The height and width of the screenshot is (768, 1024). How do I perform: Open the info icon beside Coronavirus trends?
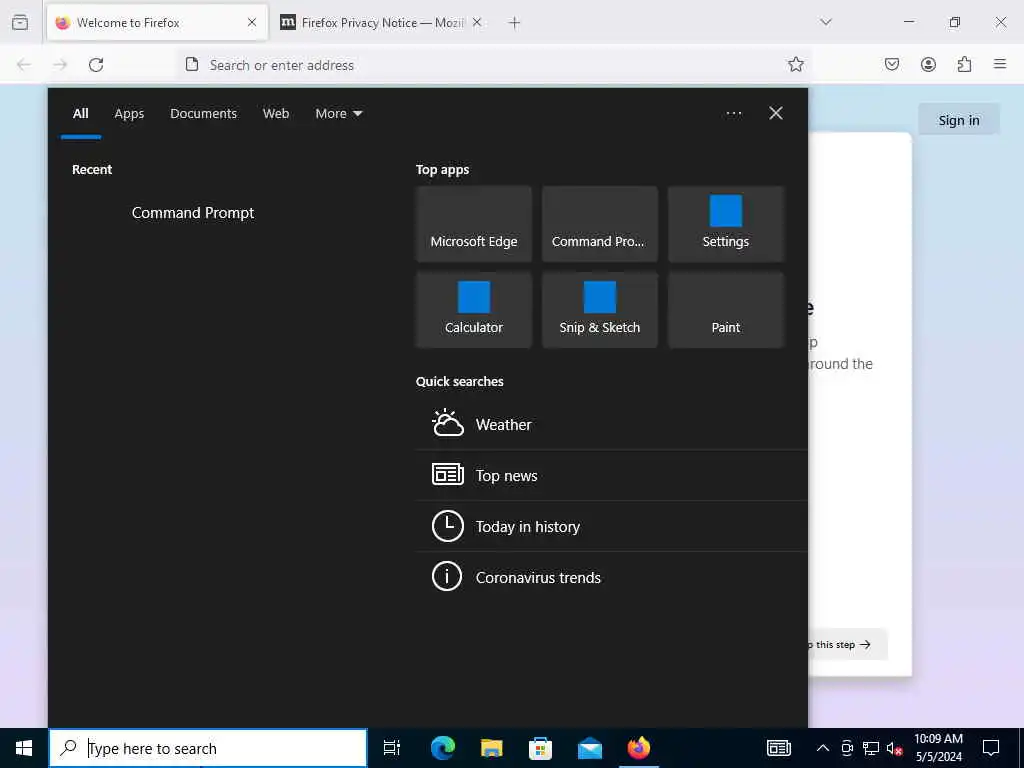tap(447, 577)
